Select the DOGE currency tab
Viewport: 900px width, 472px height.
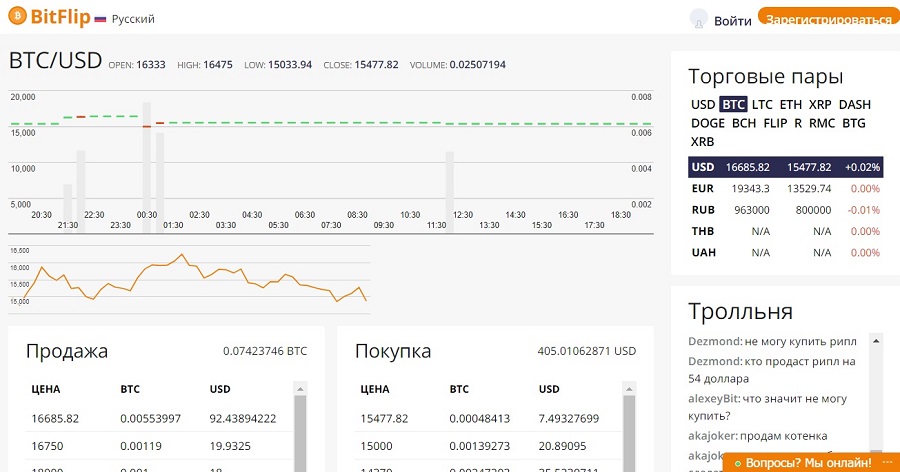tap(708, 123)
